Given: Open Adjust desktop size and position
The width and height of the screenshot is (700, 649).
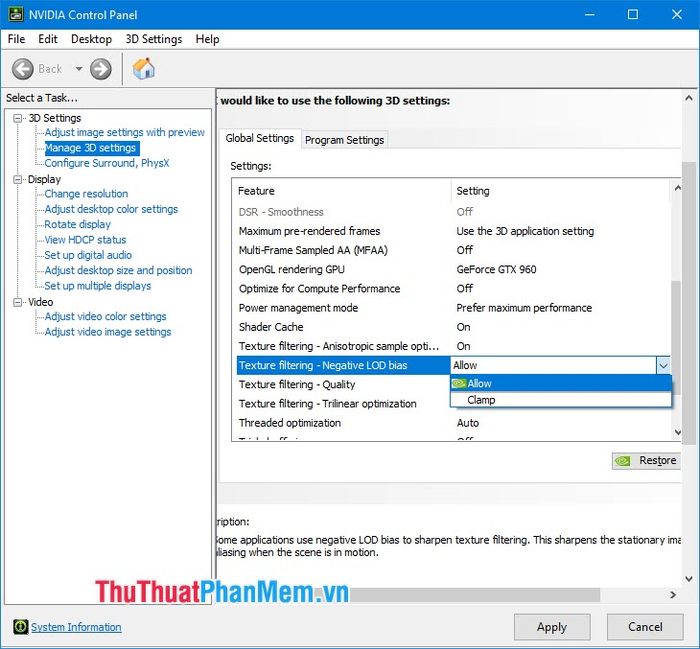Looking at the screenshot, I should coord(118,270).
